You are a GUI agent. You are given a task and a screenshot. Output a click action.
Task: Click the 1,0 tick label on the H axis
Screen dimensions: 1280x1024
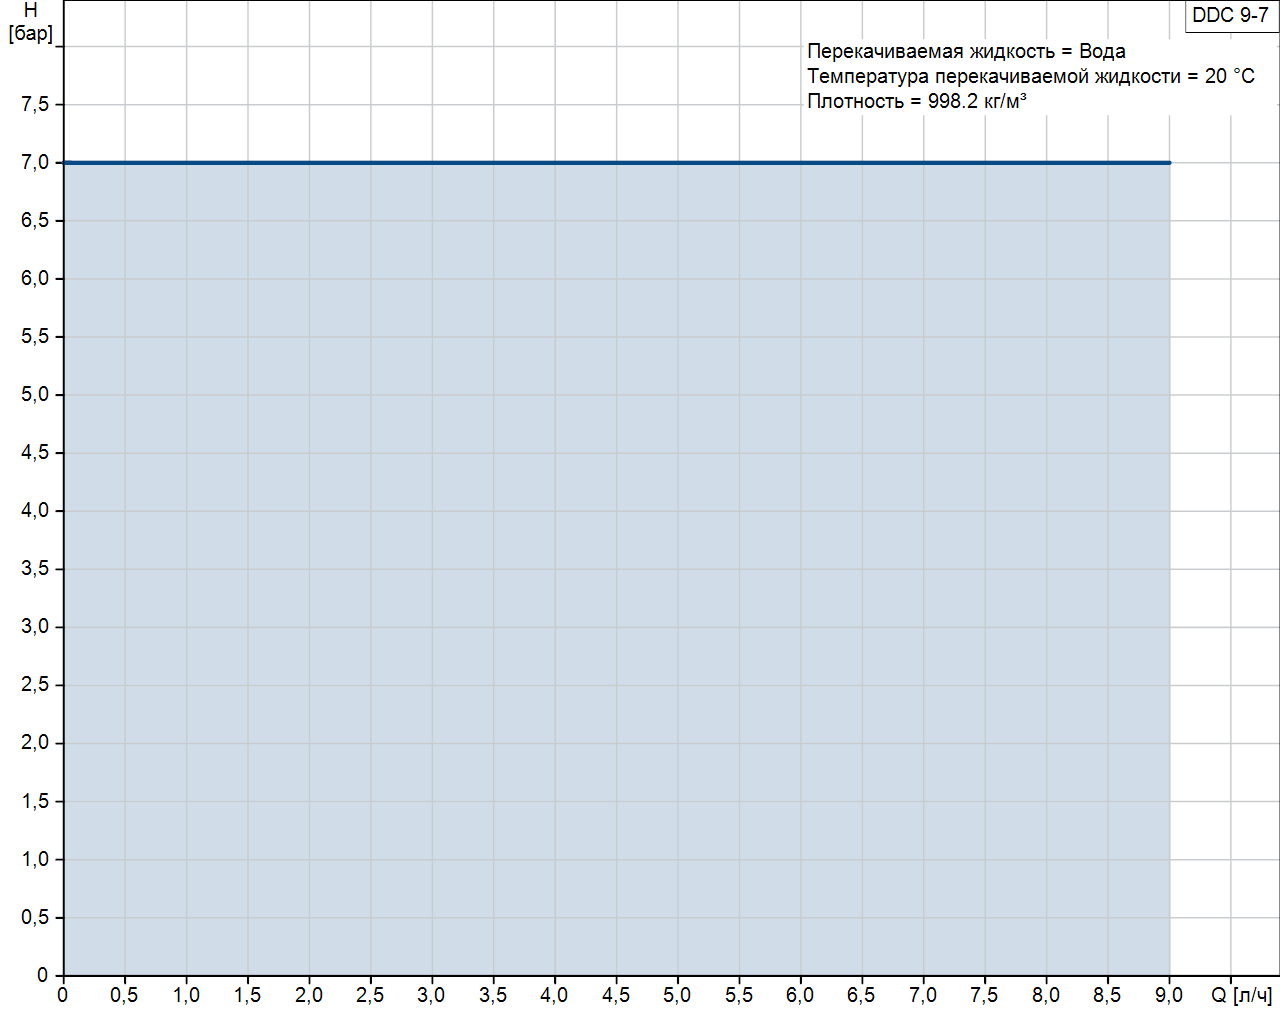[35, 859]
